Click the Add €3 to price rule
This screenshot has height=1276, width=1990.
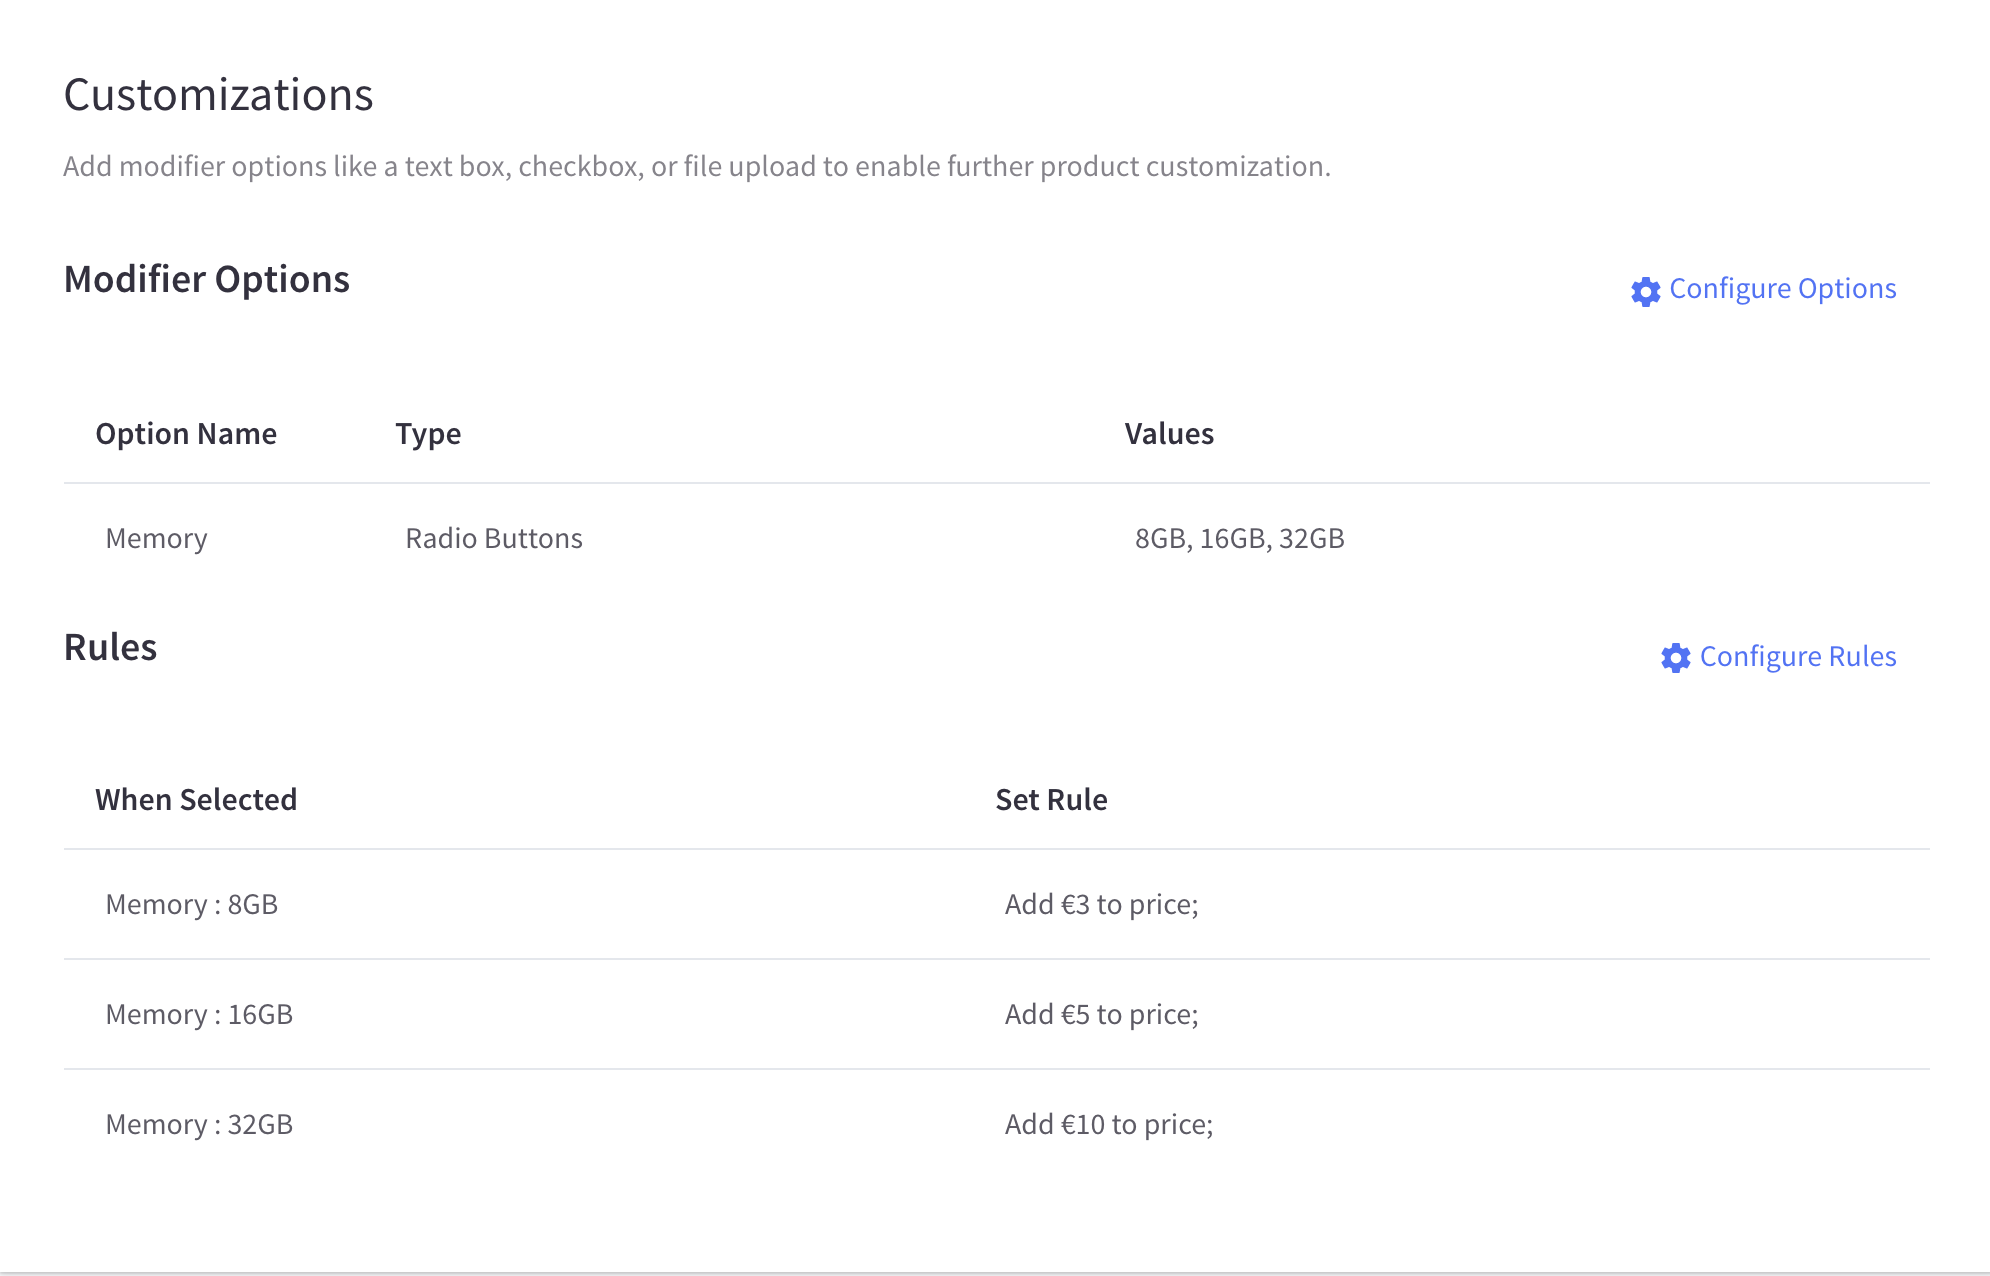pyautogui.click(x=1100, y=904)
